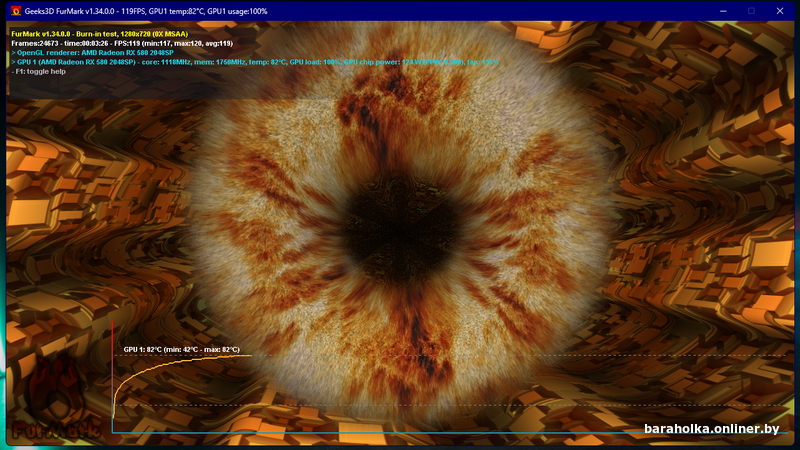The width and height of the screenshot is (800, 450).
Task: Close the FurMark burn-in test window
Action: point(780,11)
